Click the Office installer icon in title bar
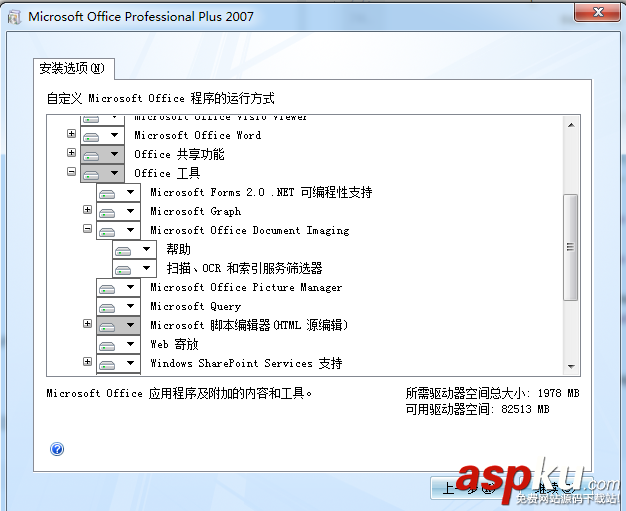 click(x=14, y=17)
